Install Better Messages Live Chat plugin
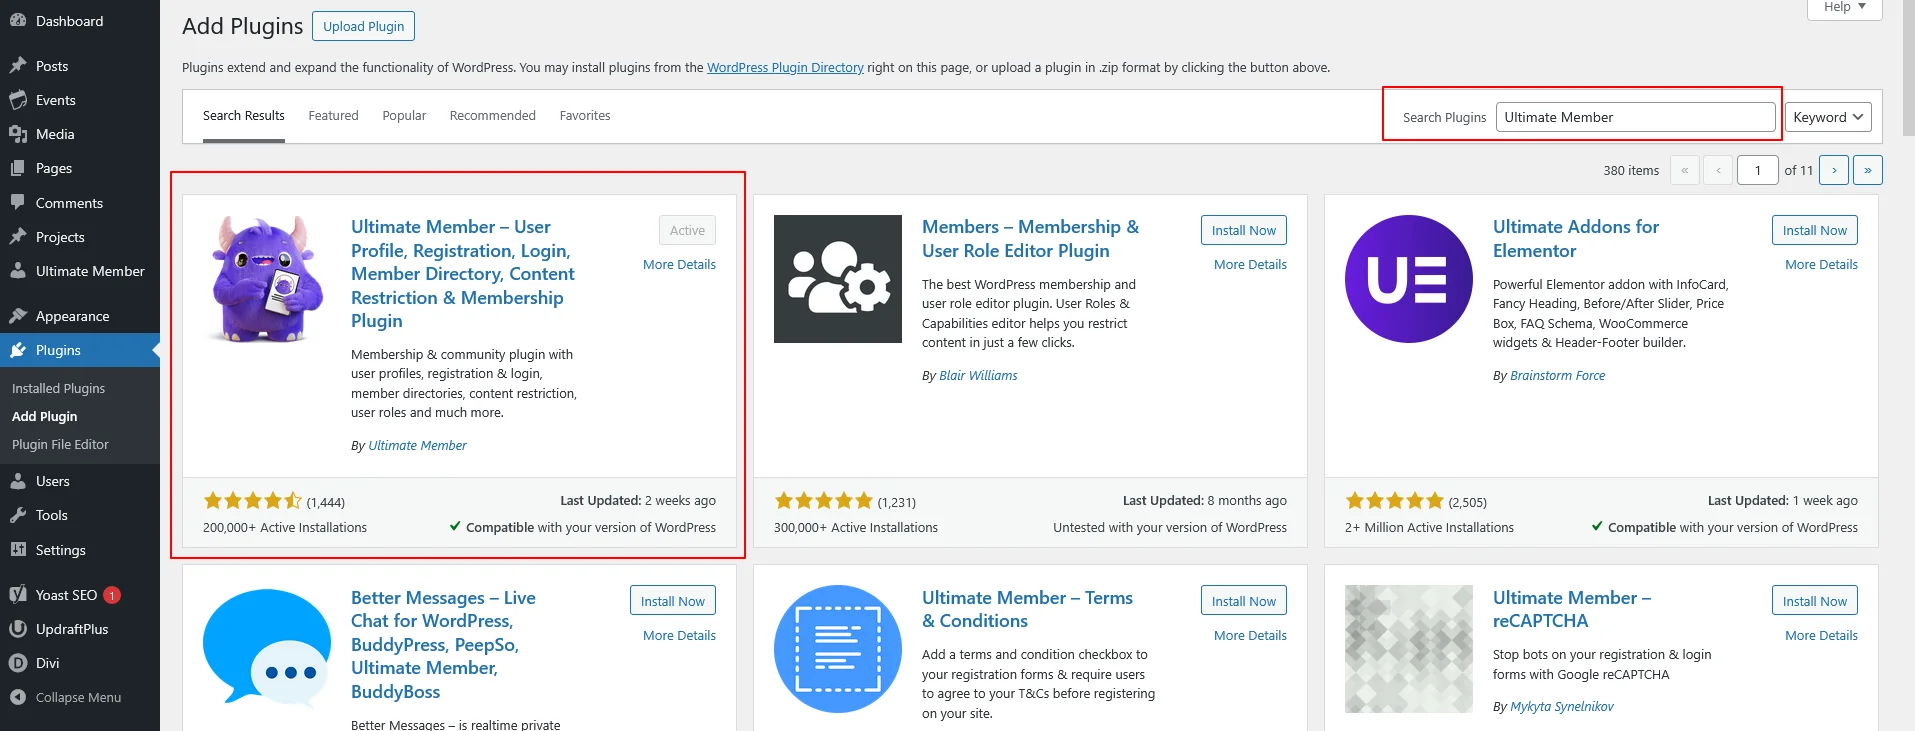The image size is (1915, 731). click(673, 601)
